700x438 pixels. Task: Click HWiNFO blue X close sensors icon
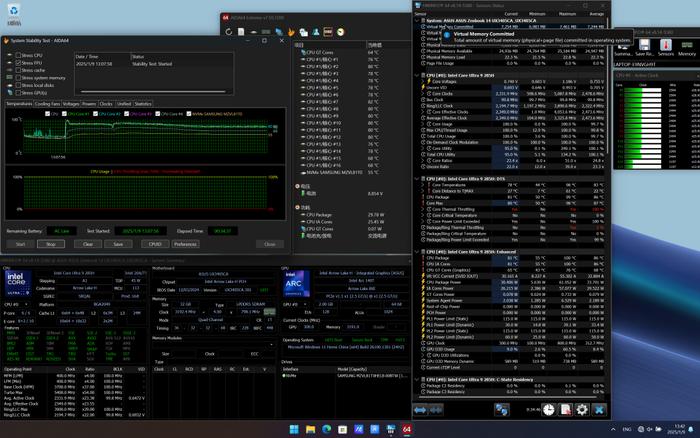(599, 409)
